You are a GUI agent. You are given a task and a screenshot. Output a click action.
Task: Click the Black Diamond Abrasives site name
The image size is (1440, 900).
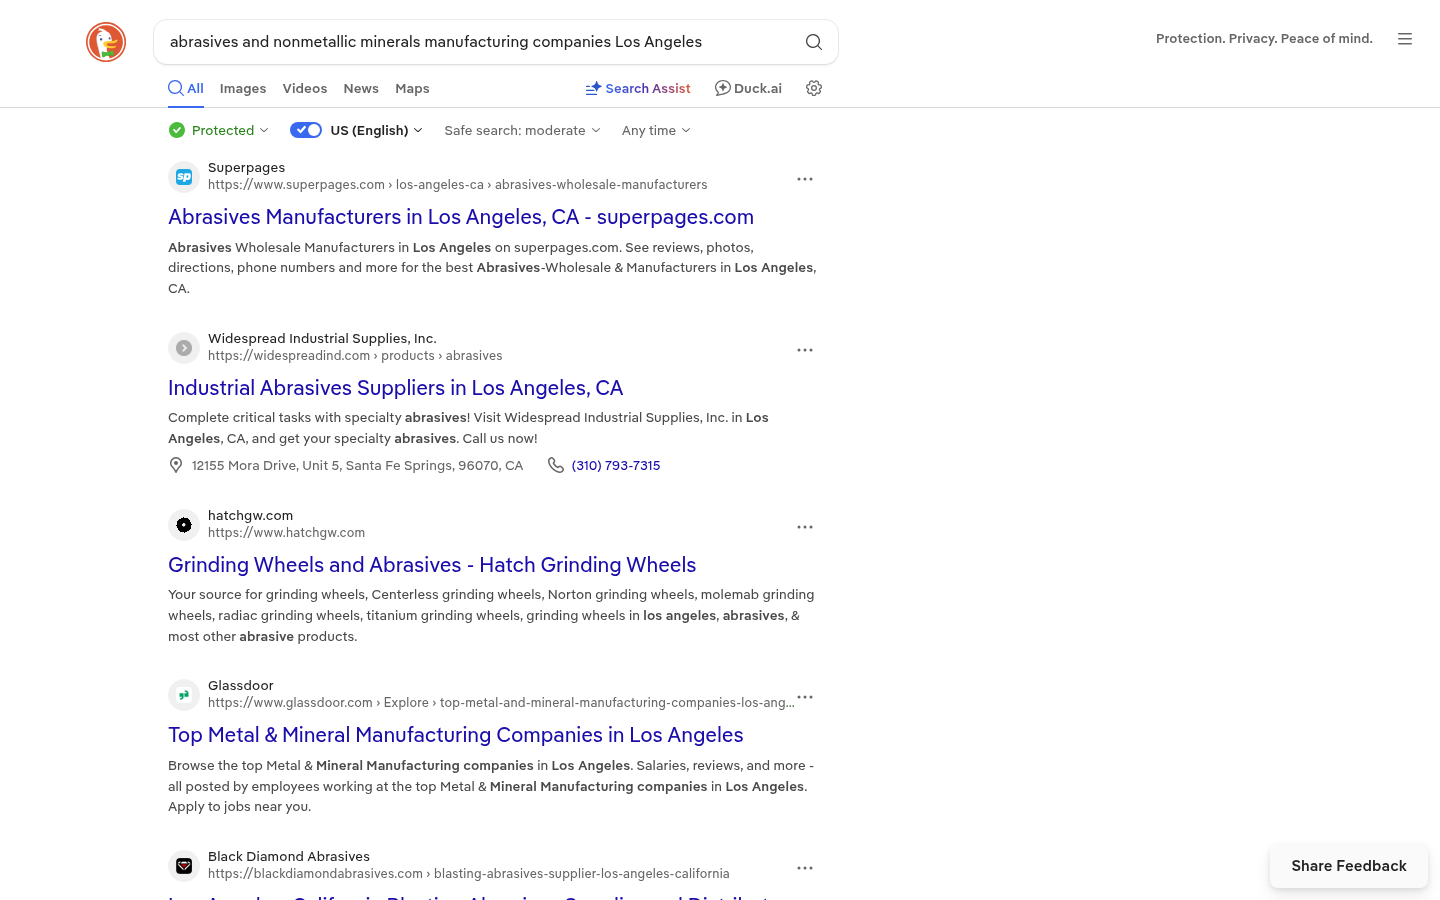pyautogui.click(x=289, y=857)
